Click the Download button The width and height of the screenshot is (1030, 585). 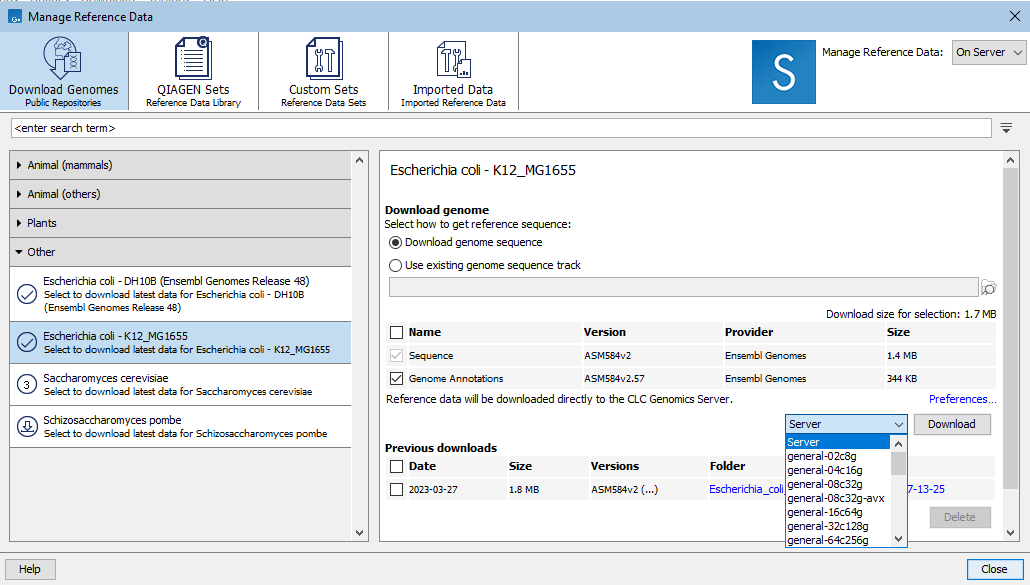click(951, 424)
